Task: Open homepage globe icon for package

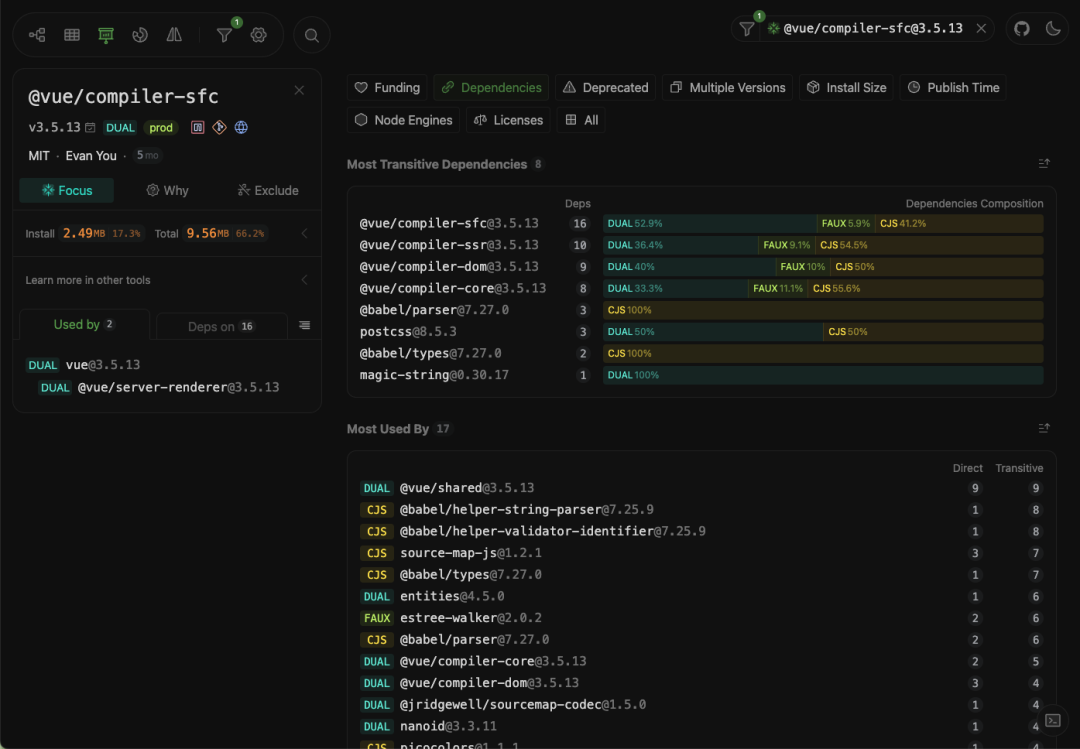Action: click(241, 127)
